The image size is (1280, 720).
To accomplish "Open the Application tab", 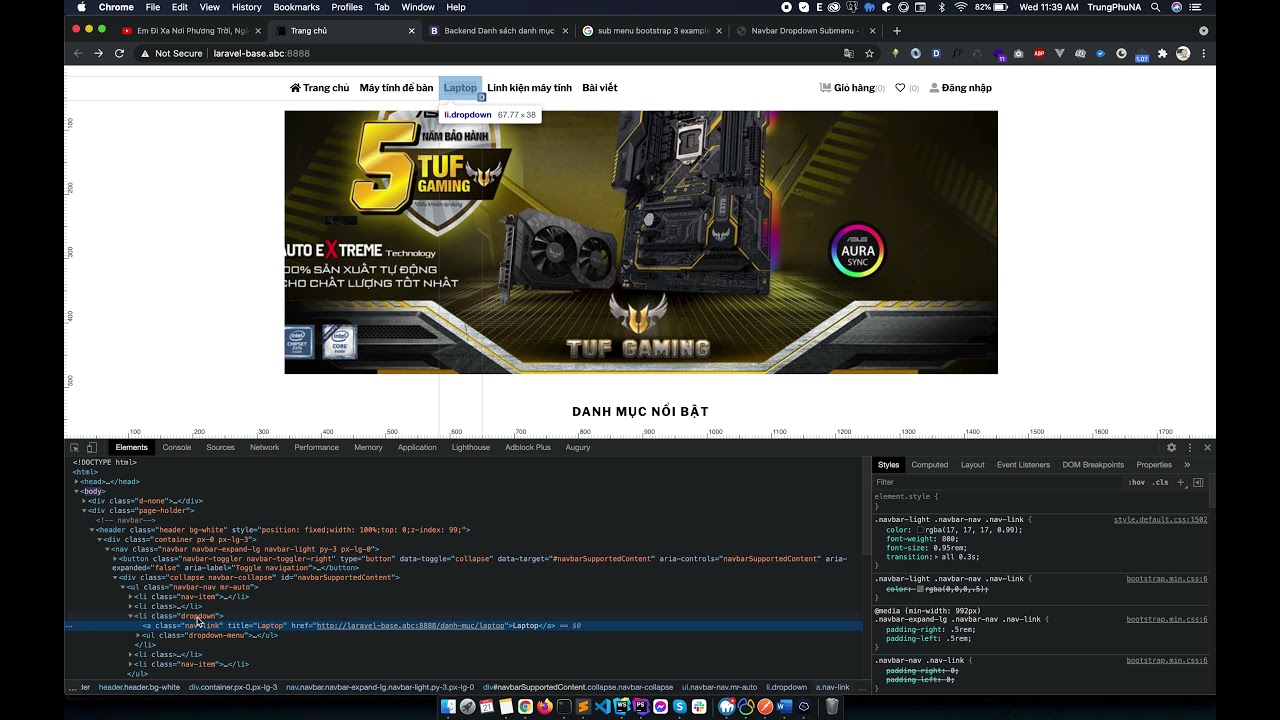I will click(x=417, y=447).
